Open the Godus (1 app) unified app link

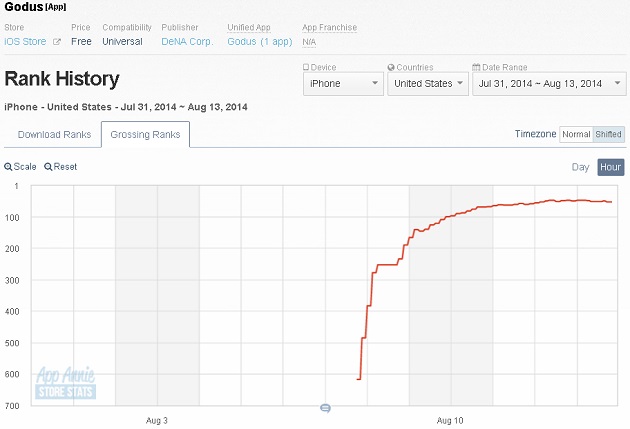260,42
